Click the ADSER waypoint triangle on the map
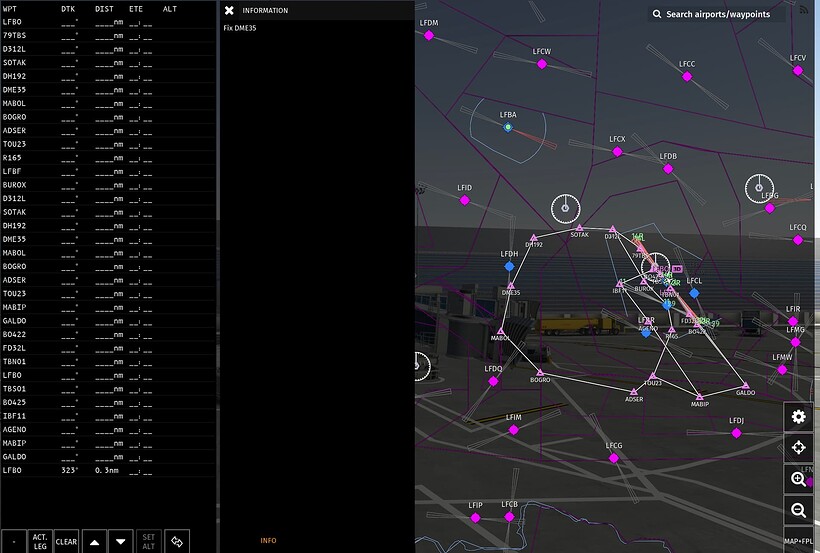 (x=633, y=392)
